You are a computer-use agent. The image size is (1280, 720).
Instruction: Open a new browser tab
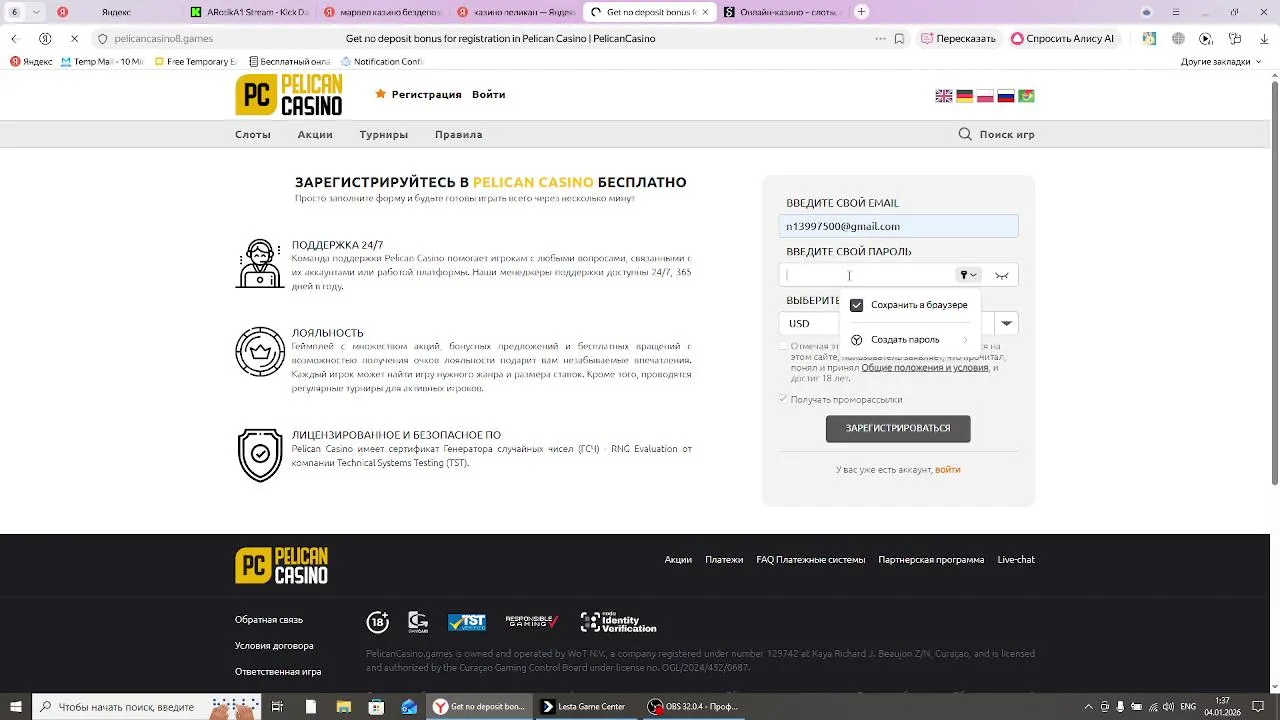click(862, 12)
